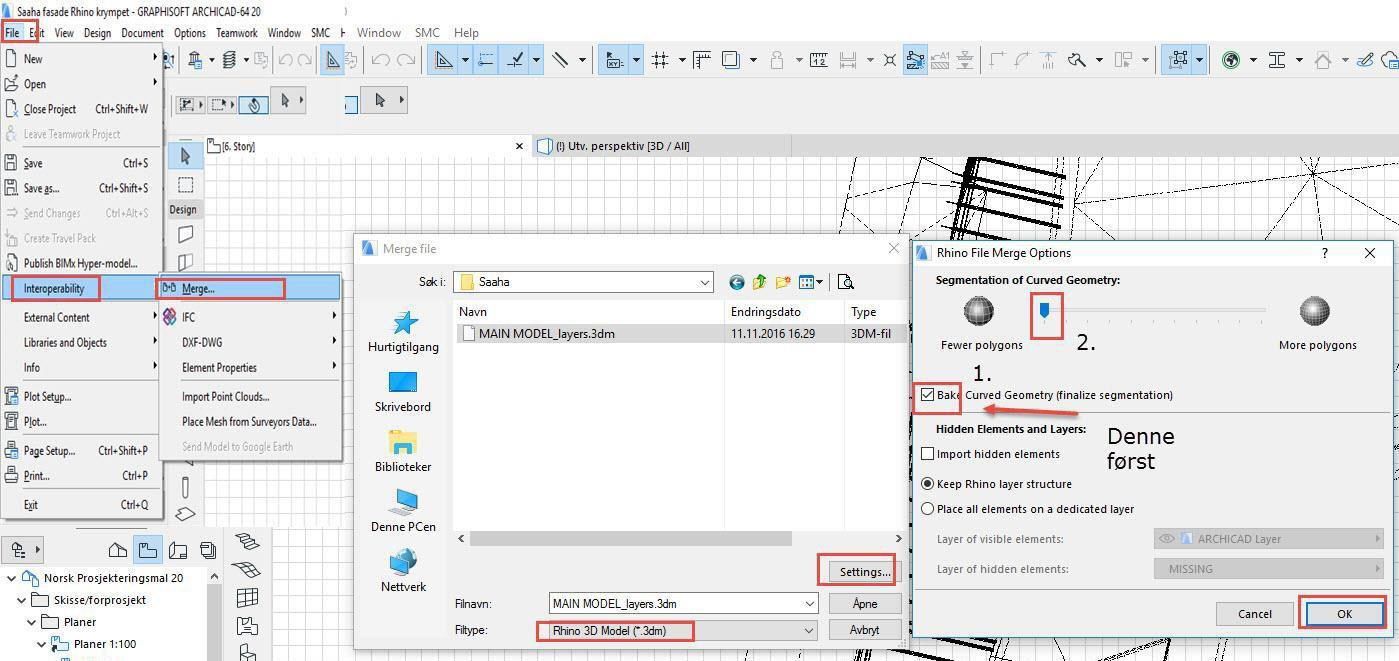Open the Biblioteker libraries location

pyautogui.click(x=403, y=452)
